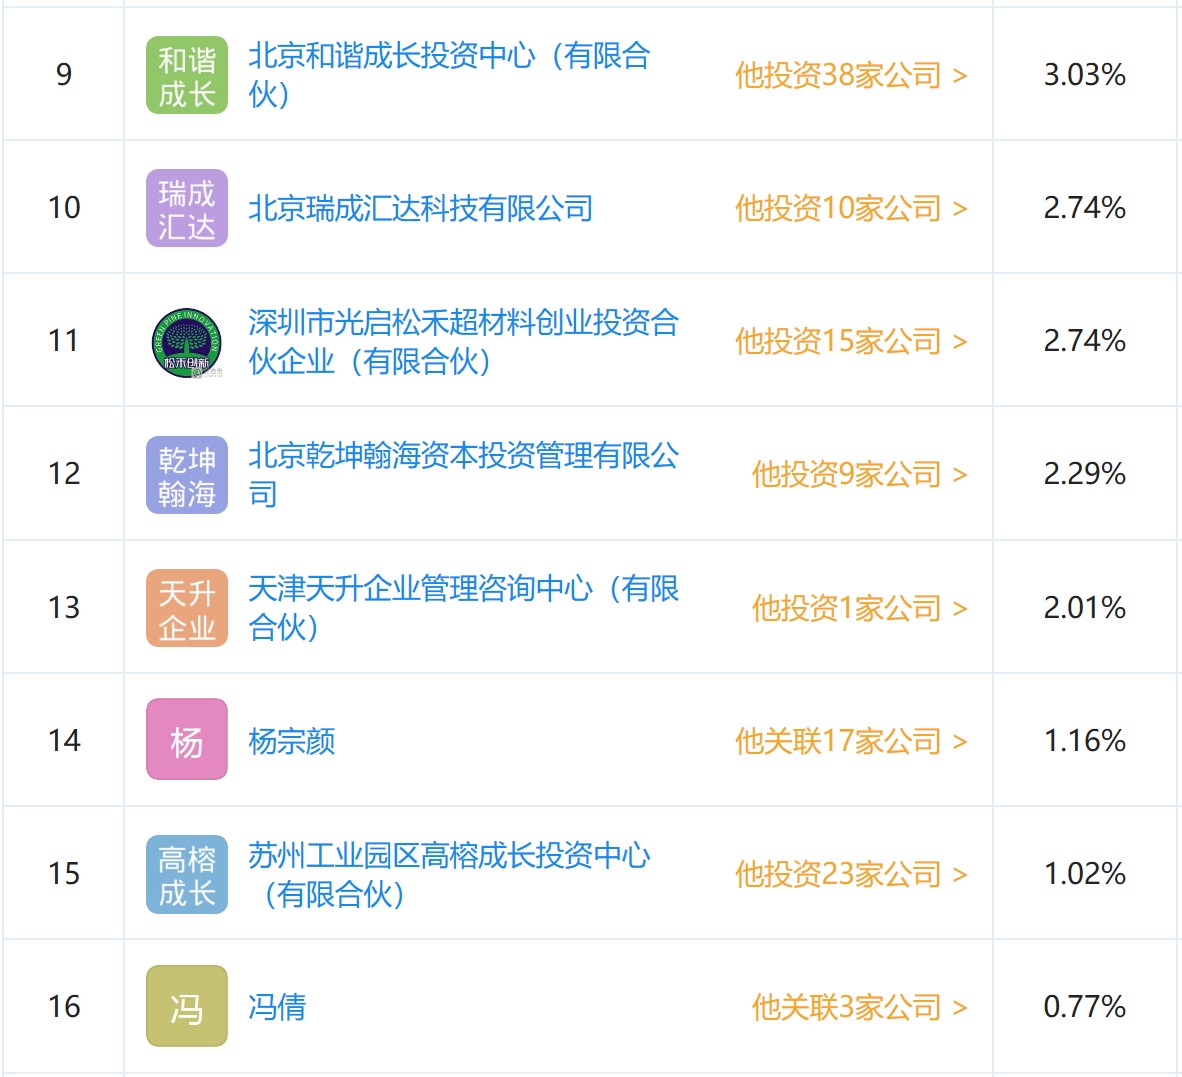Expand 他投资10家公司 list
Viewport: 1182px width, 1077px height.
(x=850, y=208)
